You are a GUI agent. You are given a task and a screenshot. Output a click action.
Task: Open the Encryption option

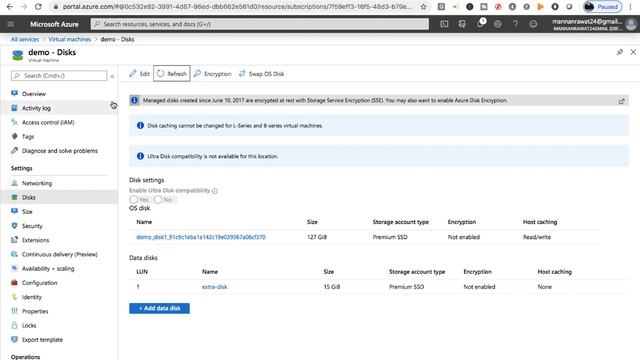point(213,74)
